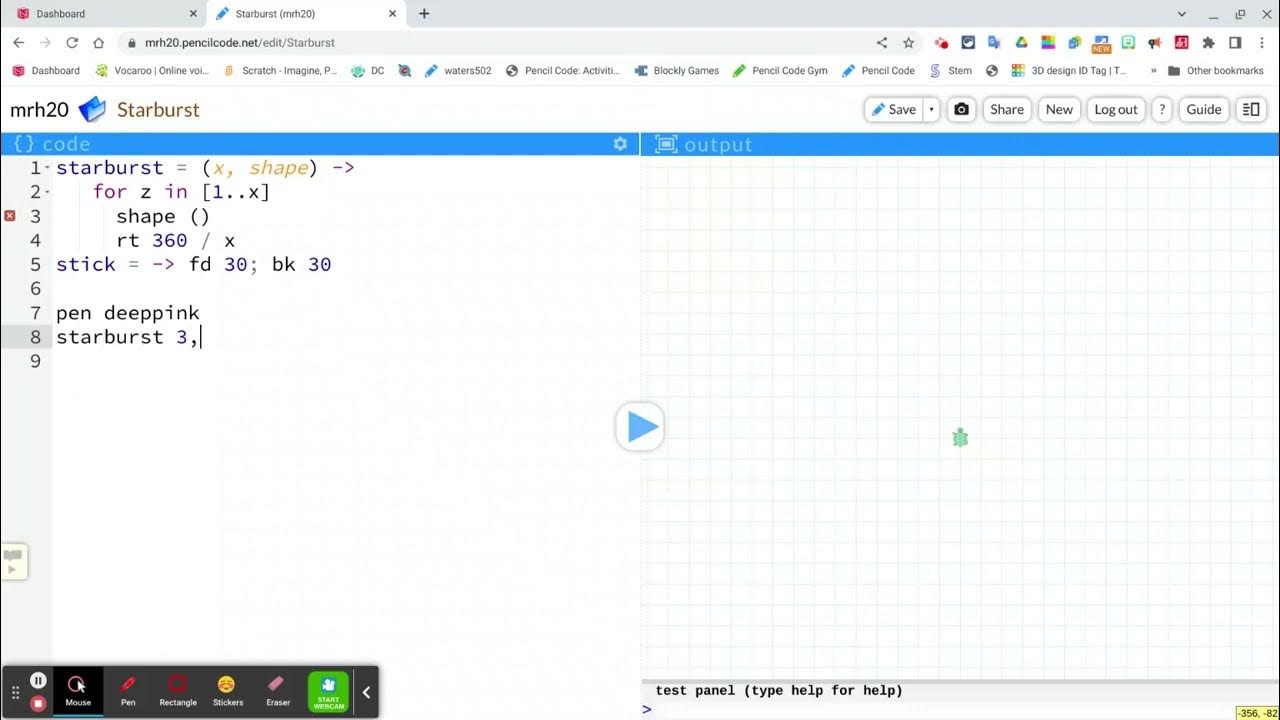Open the Guide button
This screenshot has width=1280, height=720.
1203,109
